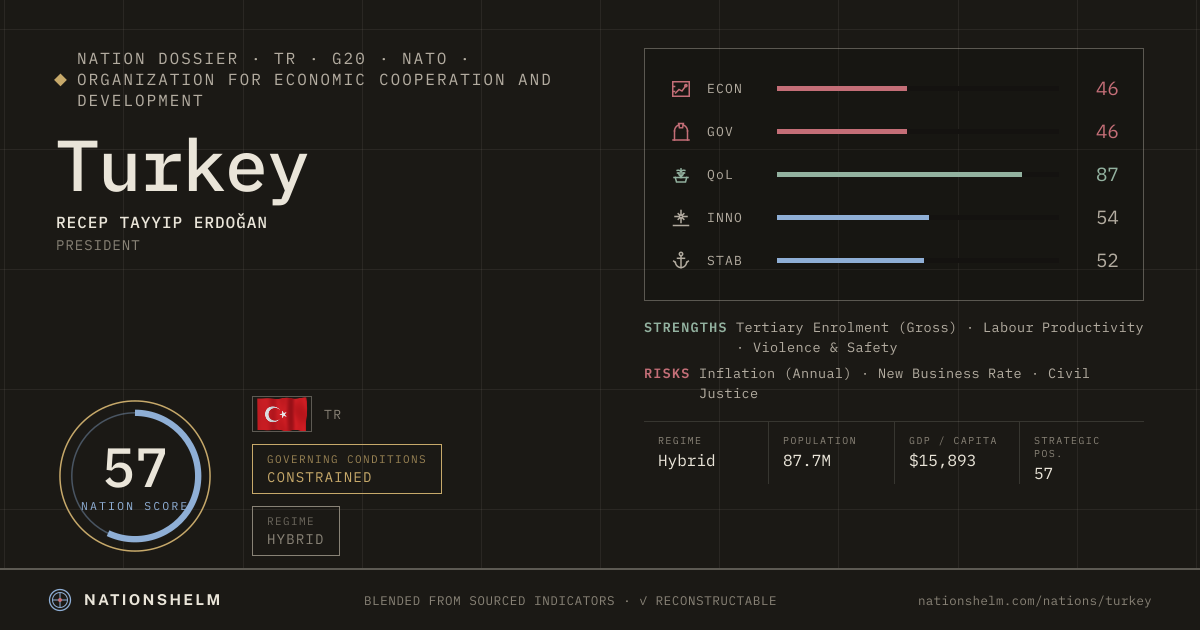Click Inflation (Annual) risk
This screenshot has width=1200, height=630.
[x=775, y=374]
